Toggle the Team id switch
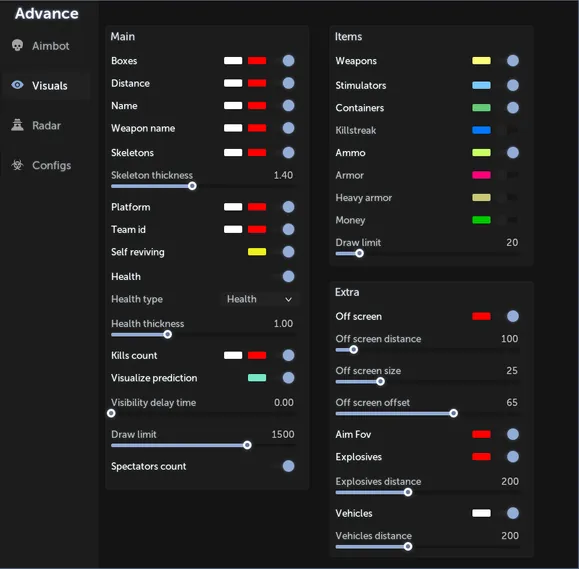This screenshot has width=579, height=569. click(285, 229)
